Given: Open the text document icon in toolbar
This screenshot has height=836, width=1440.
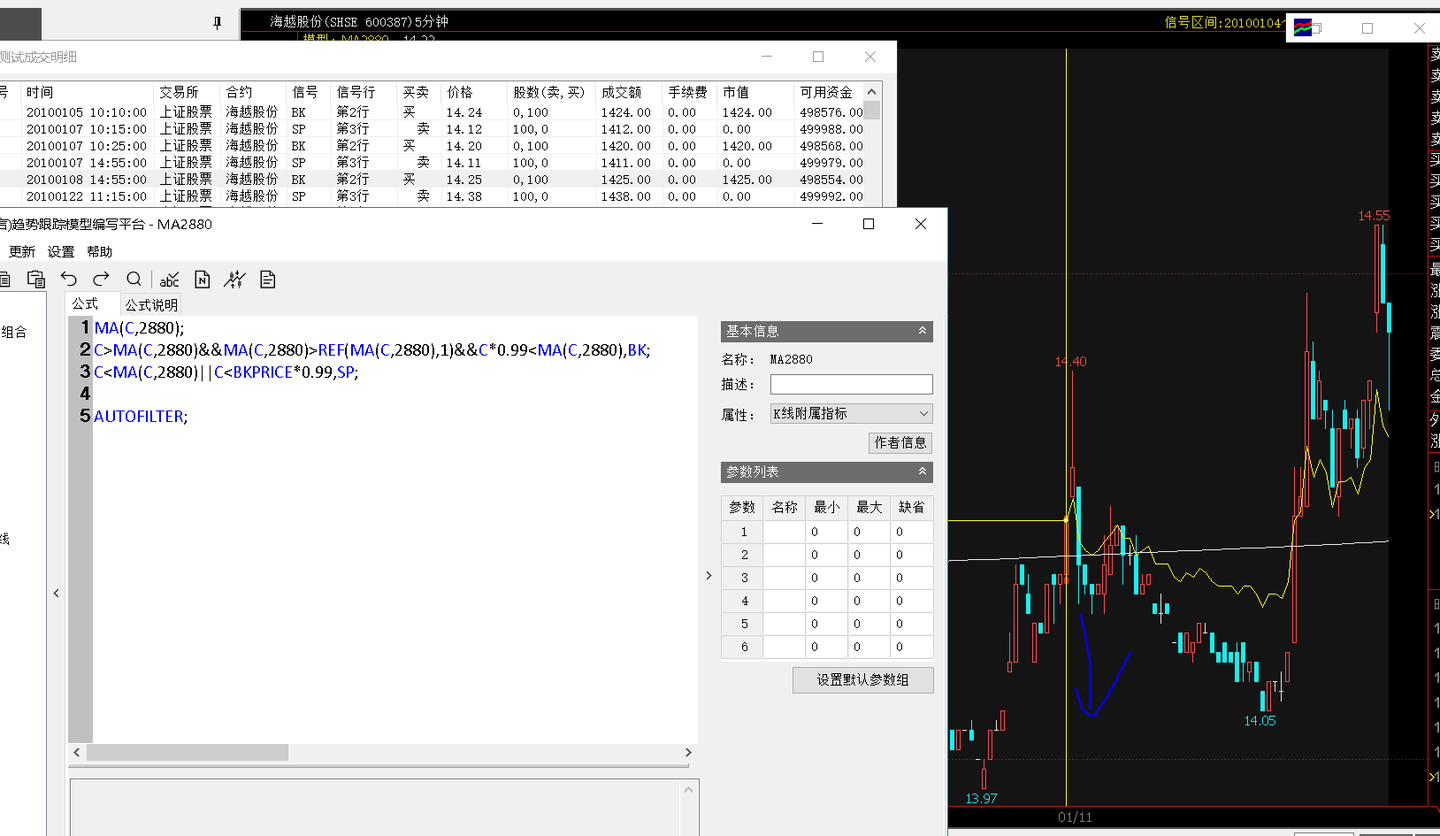Looking at the screenshot, I should tap(268, 279).
